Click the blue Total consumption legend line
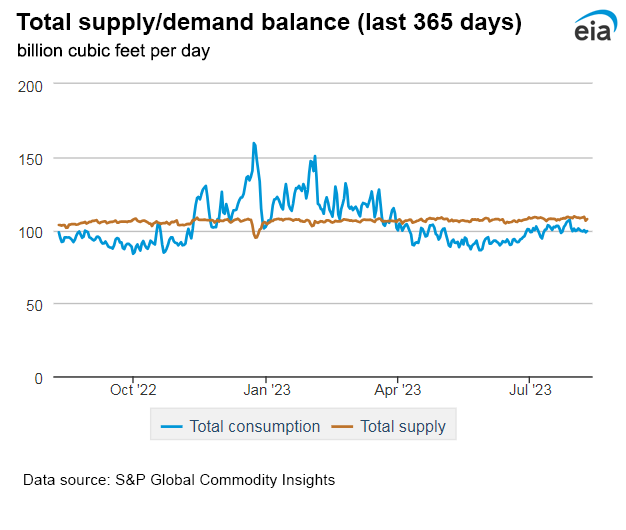 click(x=172, y=427)
